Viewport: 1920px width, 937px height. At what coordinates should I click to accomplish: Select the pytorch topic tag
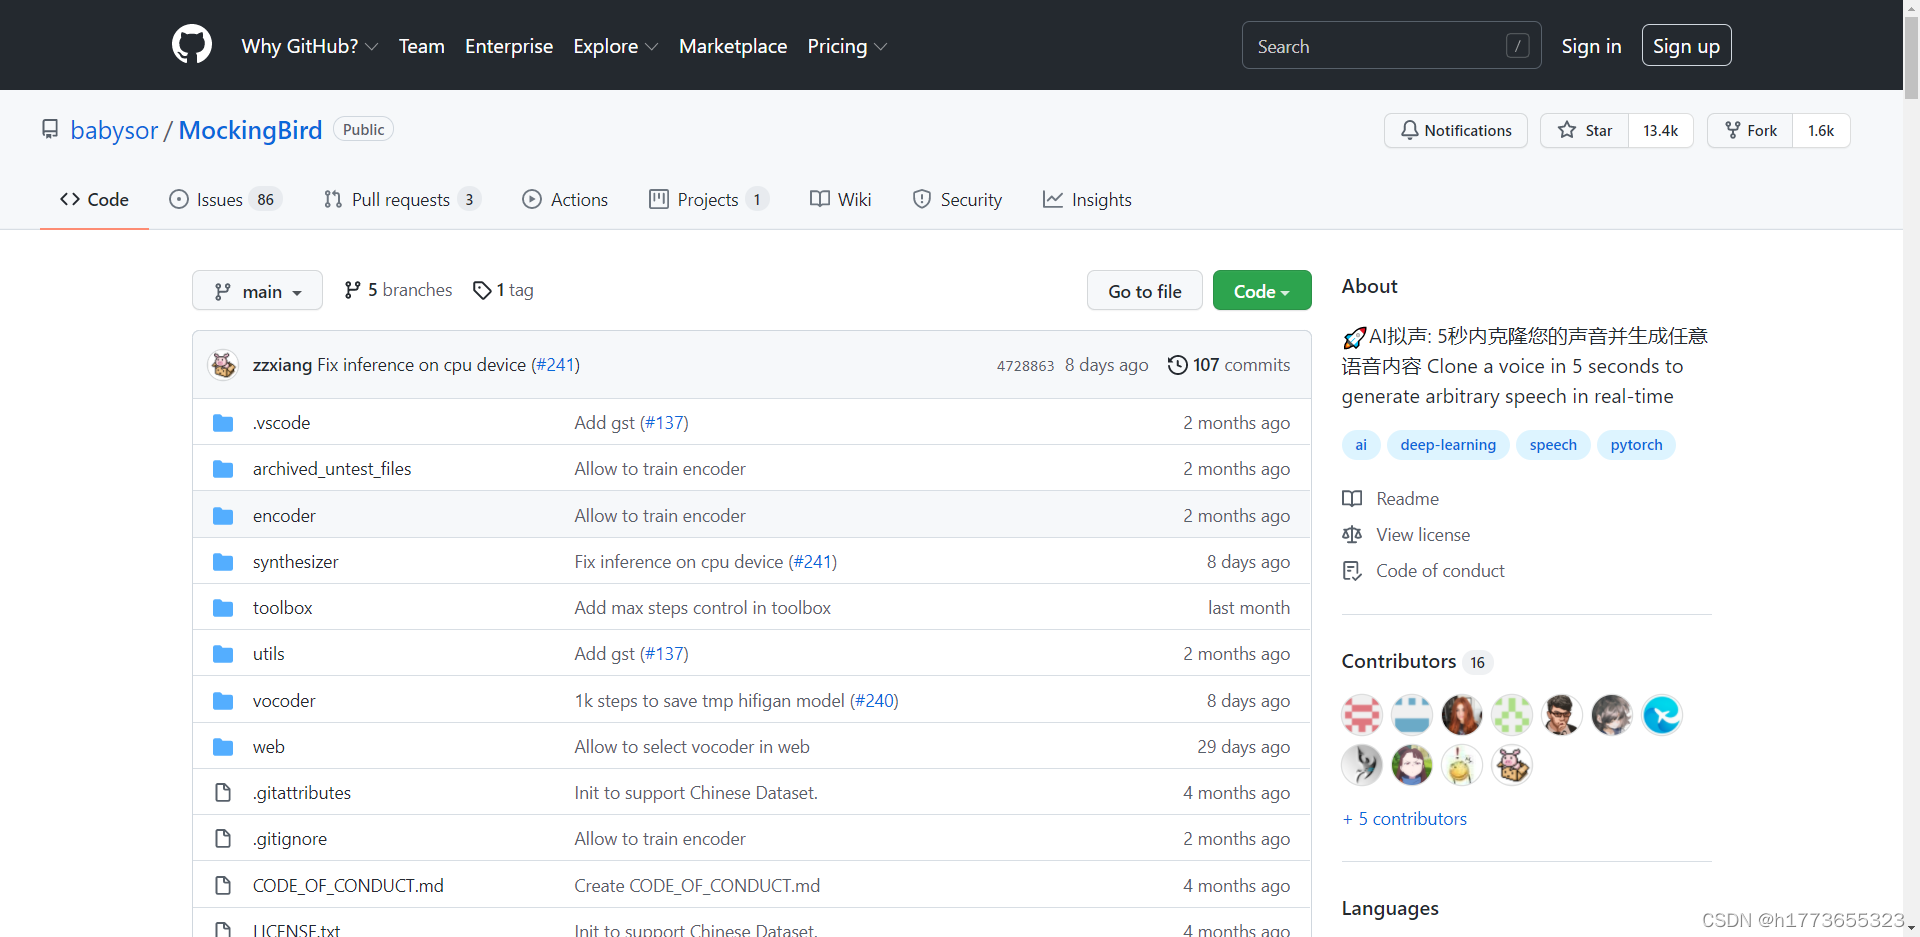[1636, 445]
